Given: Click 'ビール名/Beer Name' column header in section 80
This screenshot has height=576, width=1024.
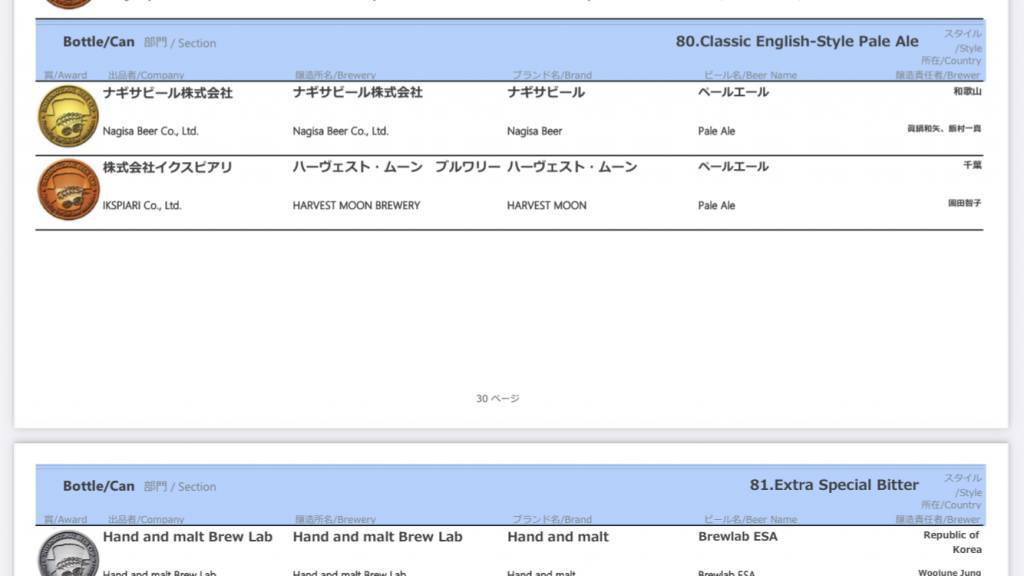Looking at the screenshot, I should click(x=750, y=75).
